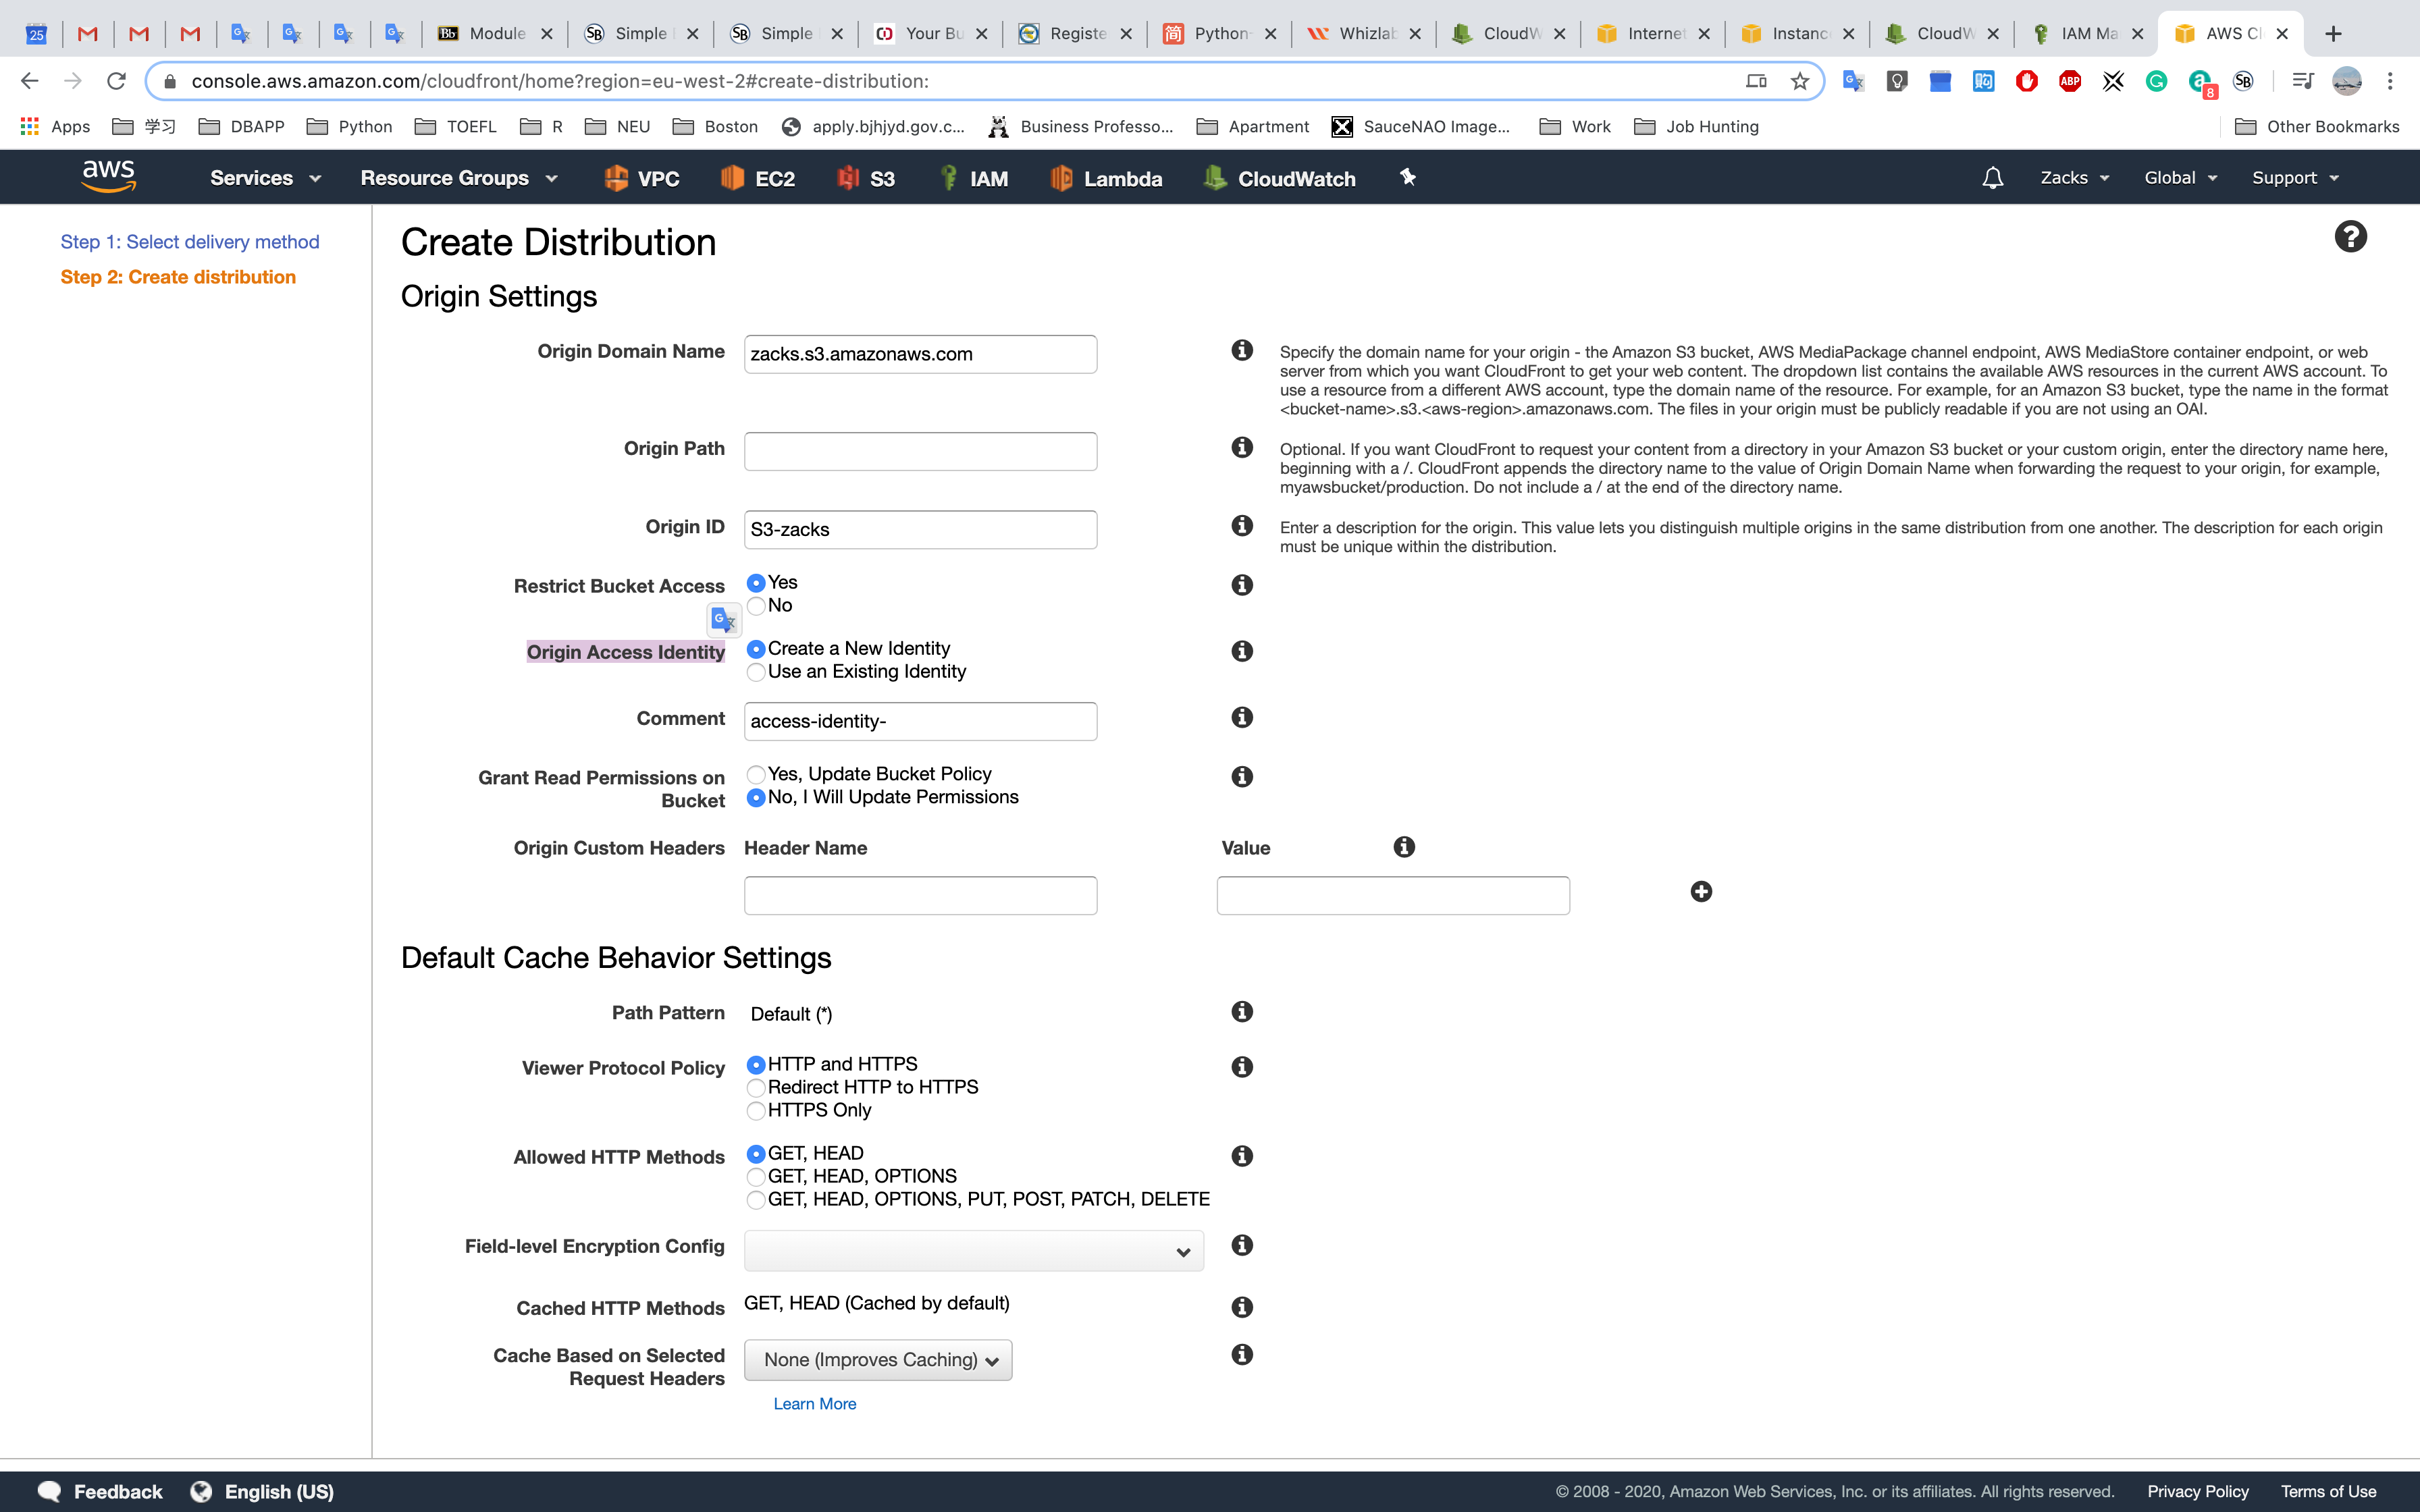Bookmark this page with star icon
Screen dimensions: 2420x1512
point(1800,81)
